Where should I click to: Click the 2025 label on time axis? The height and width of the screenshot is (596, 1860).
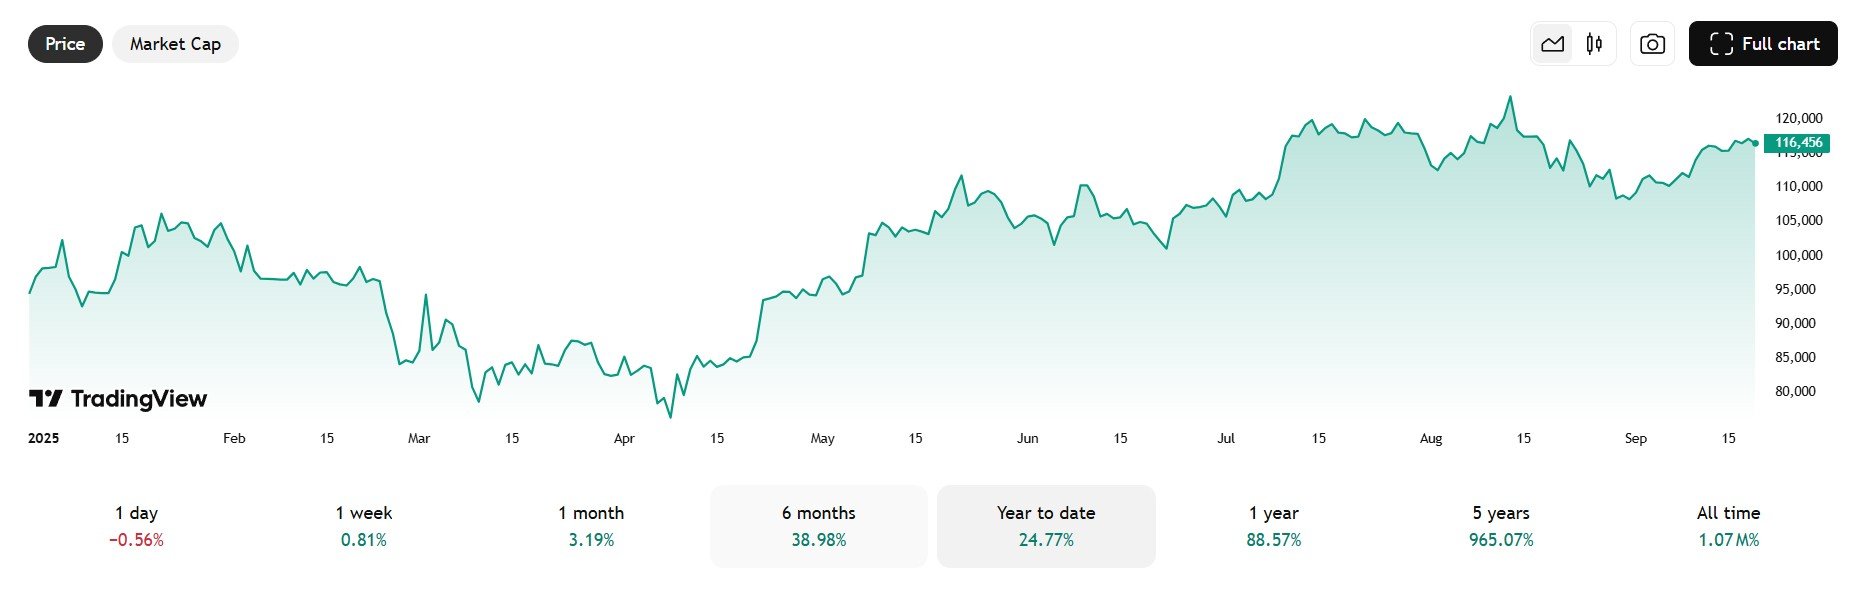tap(44, 438)
